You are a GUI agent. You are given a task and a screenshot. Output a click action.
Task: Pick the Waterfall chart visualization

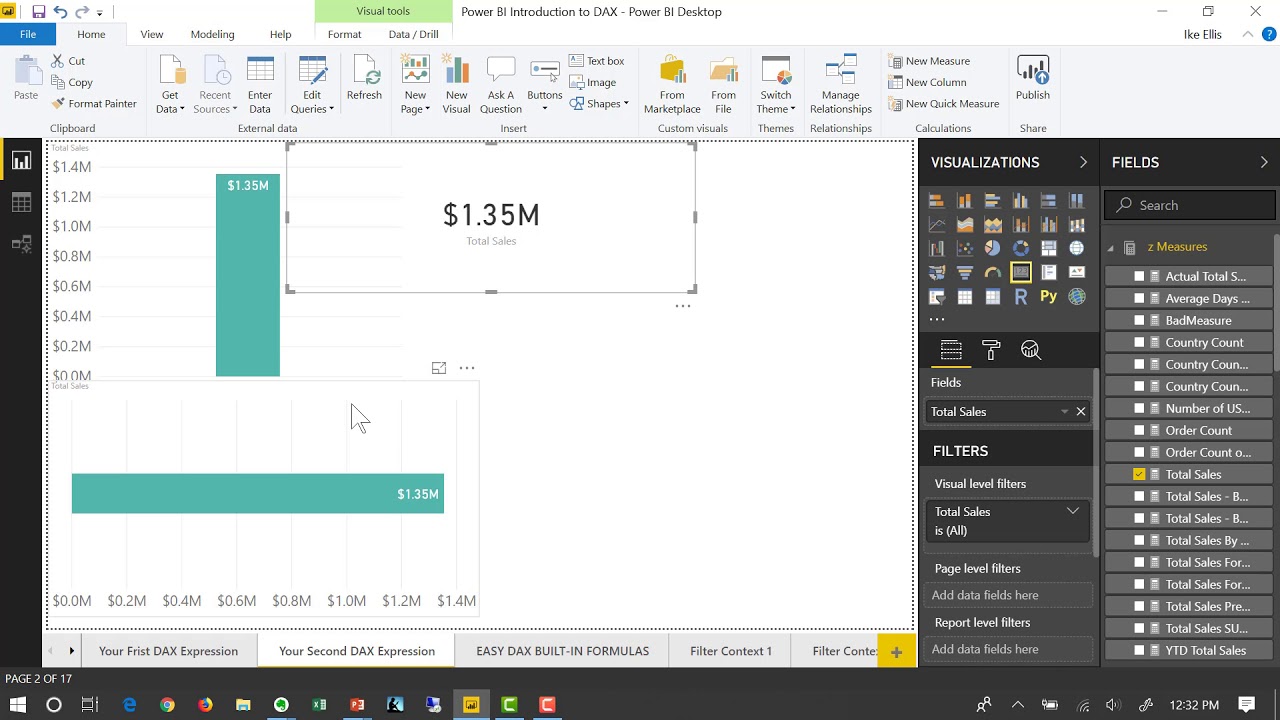[937, 248]
